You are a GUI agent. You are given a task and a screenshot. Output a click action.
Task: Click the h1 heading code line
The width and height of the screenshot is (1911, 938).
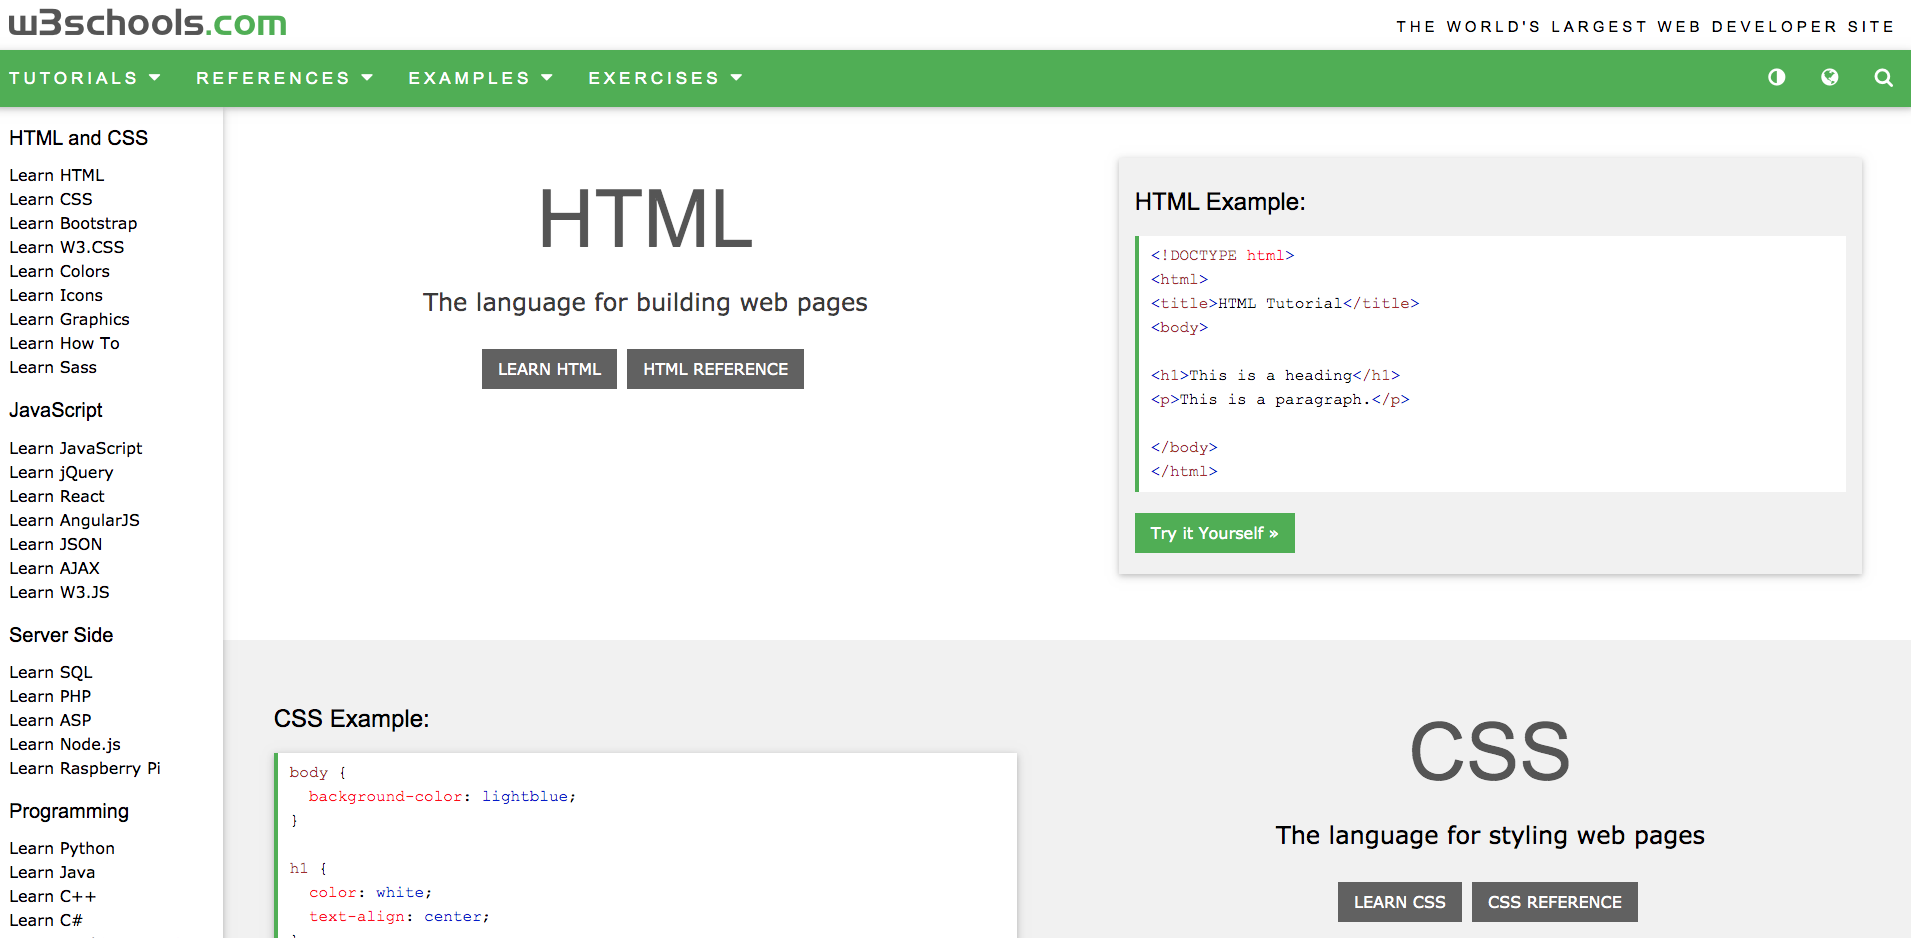[1275, 375]
